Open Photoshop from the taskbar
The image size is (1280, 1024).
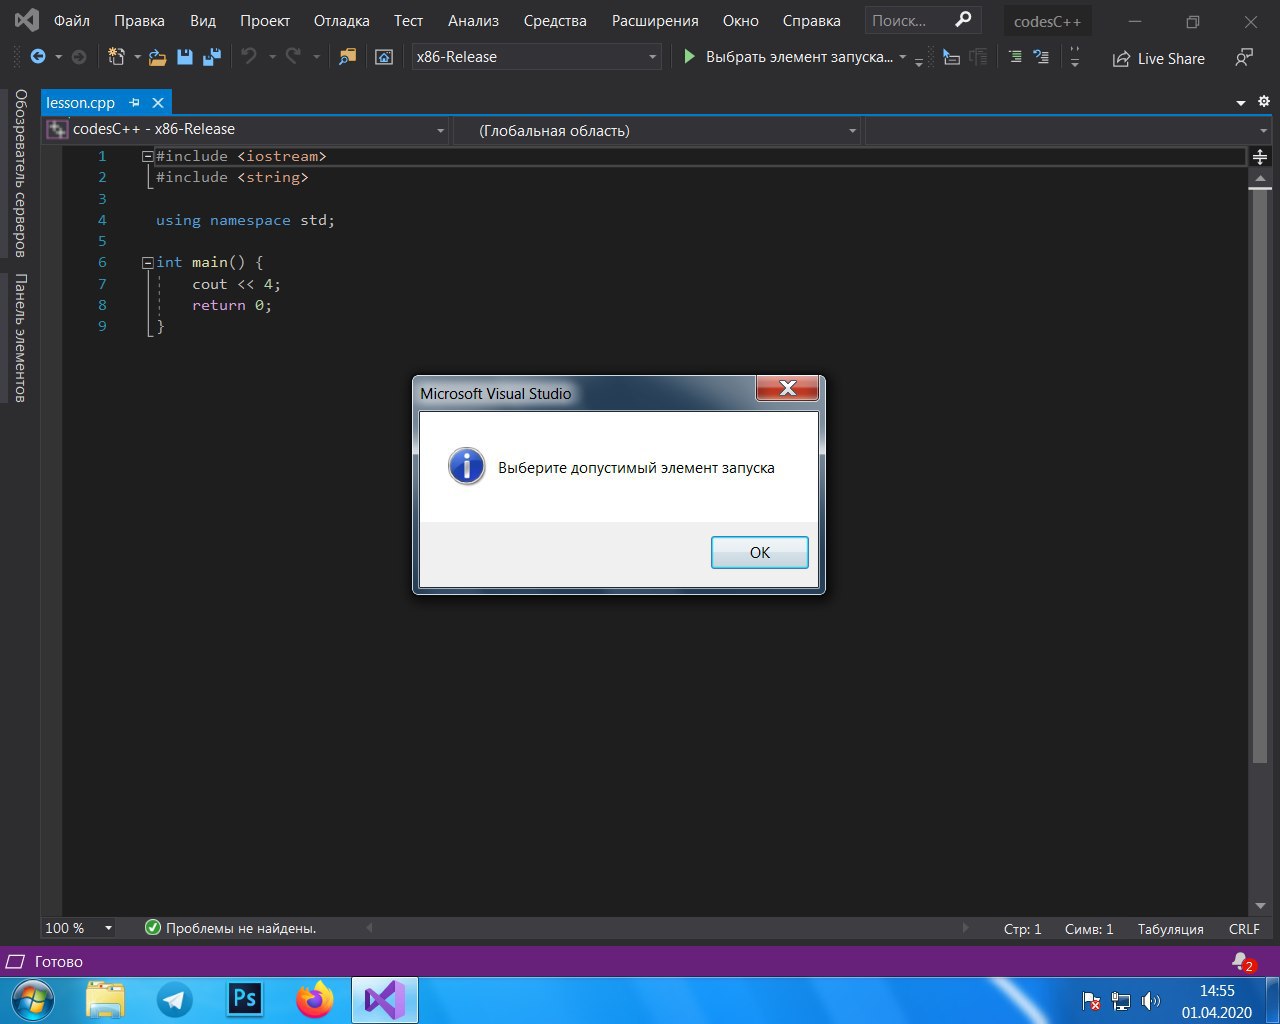245,1000
